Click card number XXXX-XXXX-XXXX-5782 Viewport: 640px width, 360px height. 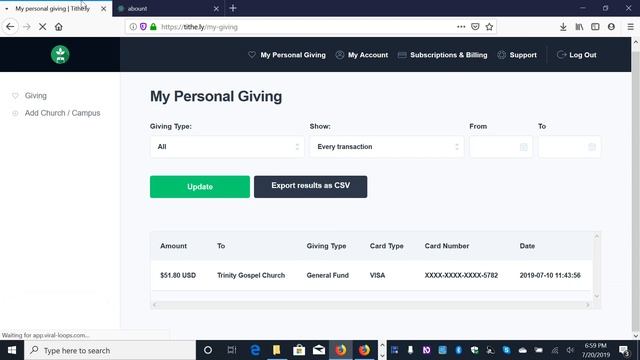point(461,276)
